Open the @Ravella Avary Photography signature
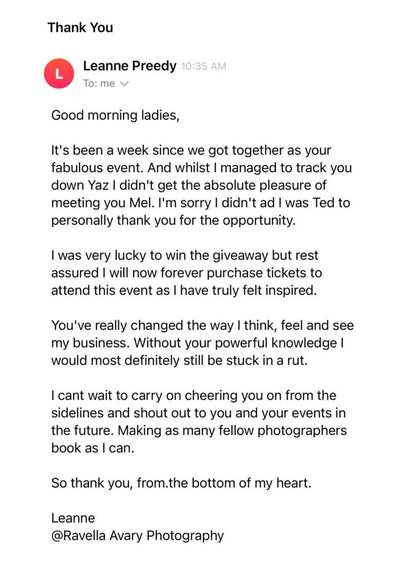 [137, 536]
